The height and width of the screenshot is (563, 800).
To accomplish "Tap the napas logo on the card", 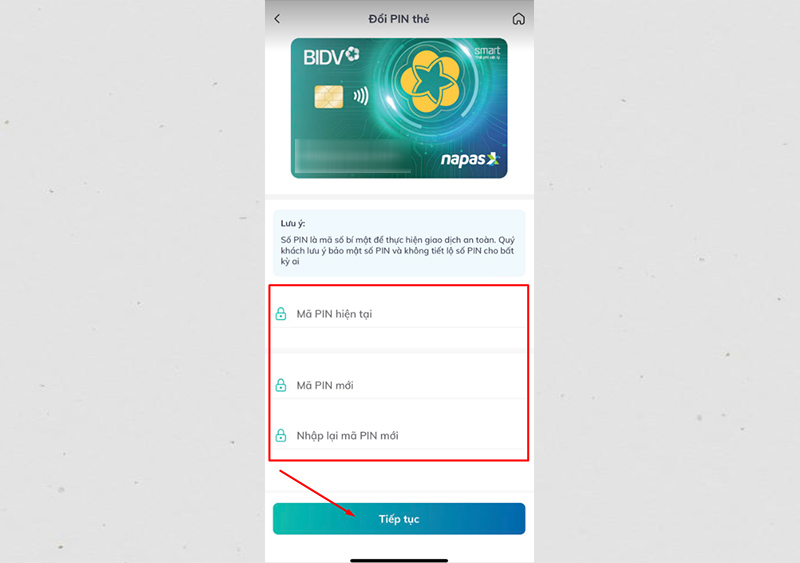I will (x=470, y=160).
